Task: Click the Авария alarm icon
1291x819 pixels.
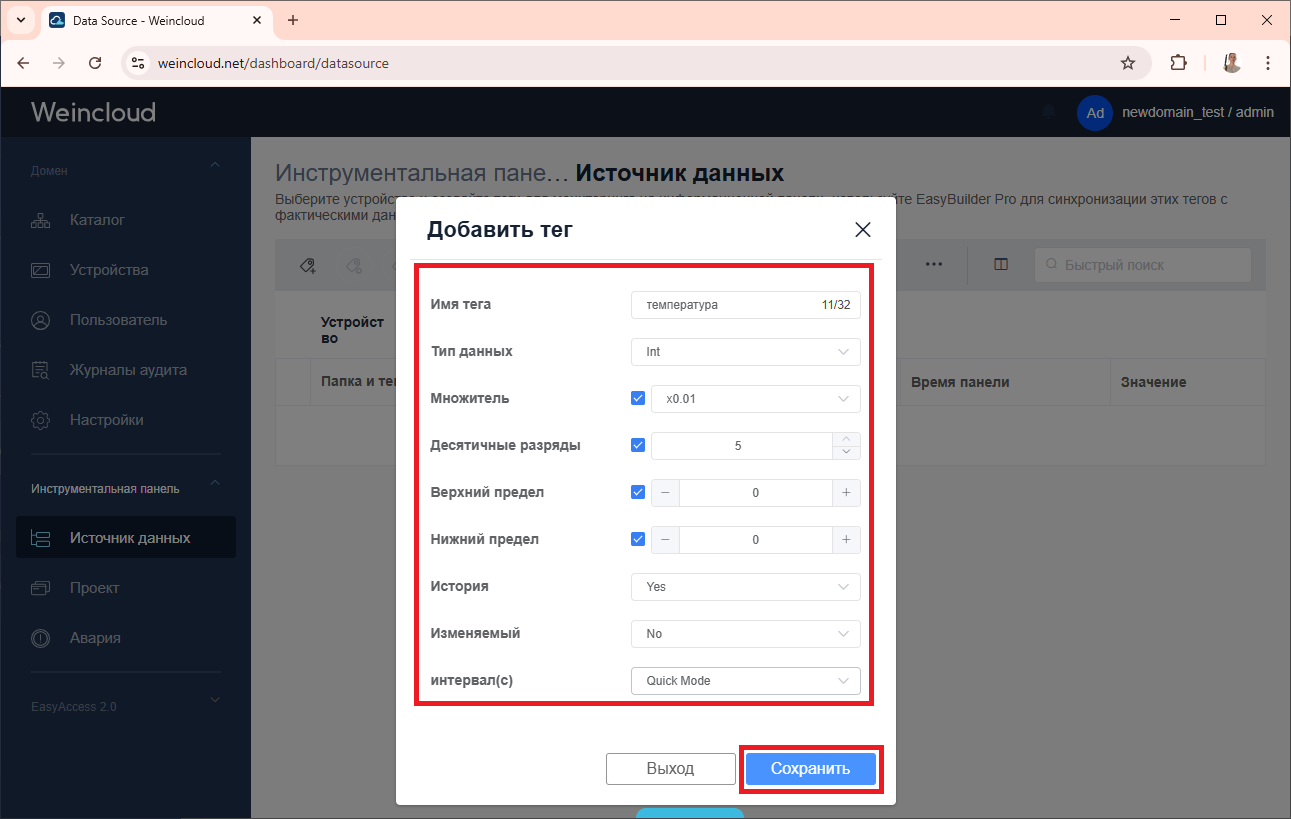Action: point(41,638)
